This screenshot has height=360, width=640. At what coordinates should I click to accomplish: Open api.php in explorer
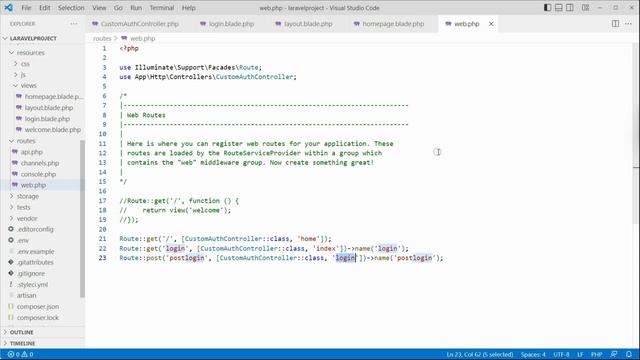click(x=31, y=152)
